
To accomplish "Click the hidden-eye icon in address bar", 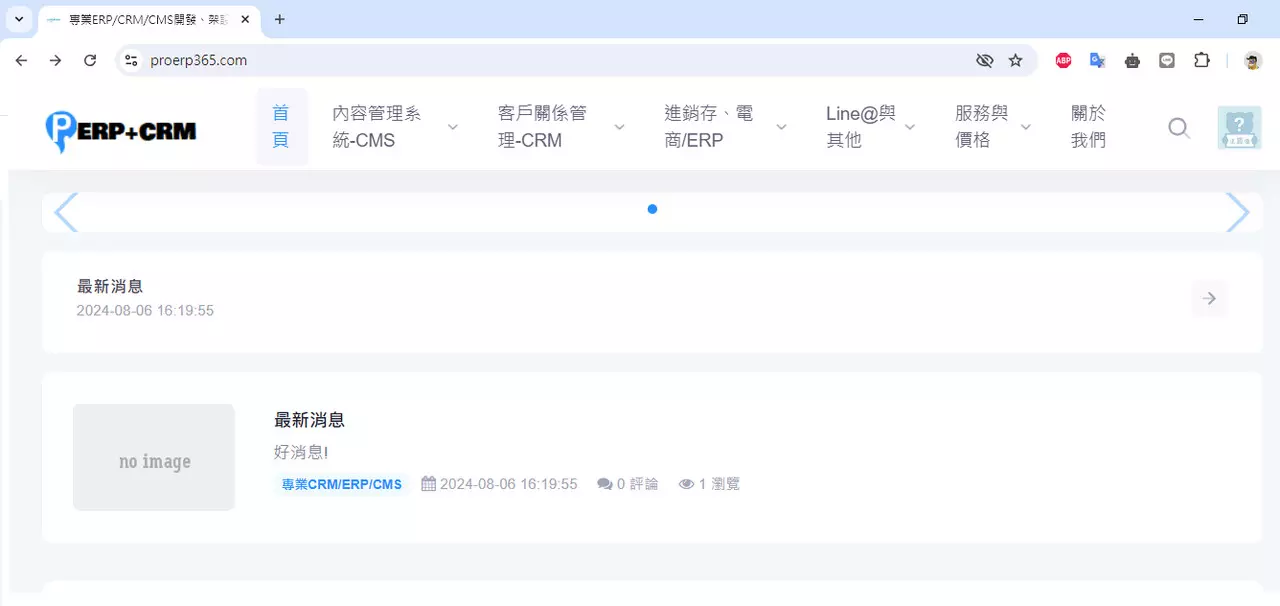I will 984,60.
